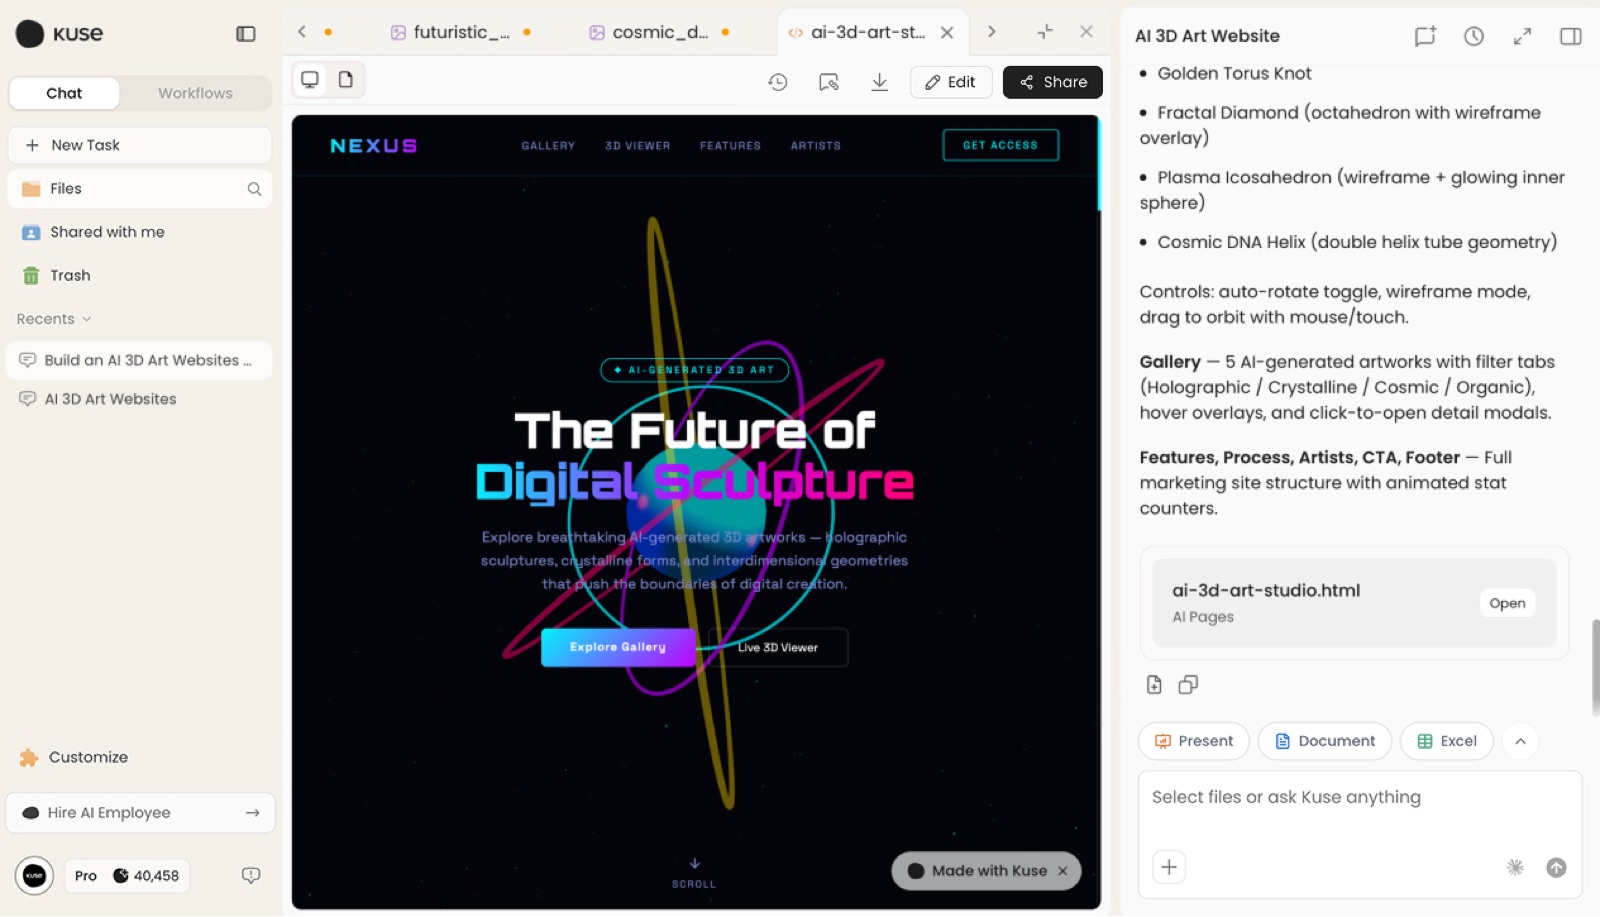Click the Kuse logo

60,34
